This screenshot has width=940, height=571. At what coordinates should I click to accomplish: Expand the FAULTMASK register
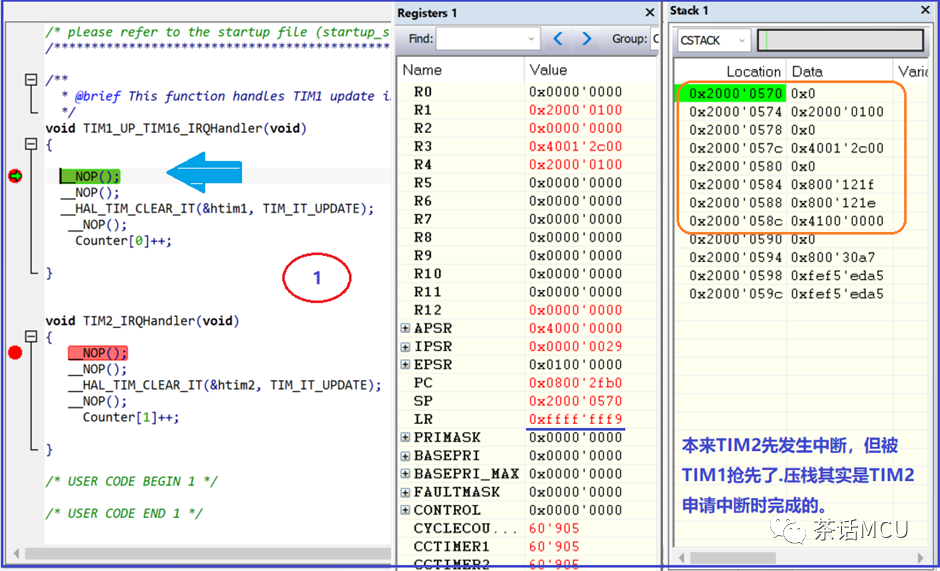pos(405,492)
